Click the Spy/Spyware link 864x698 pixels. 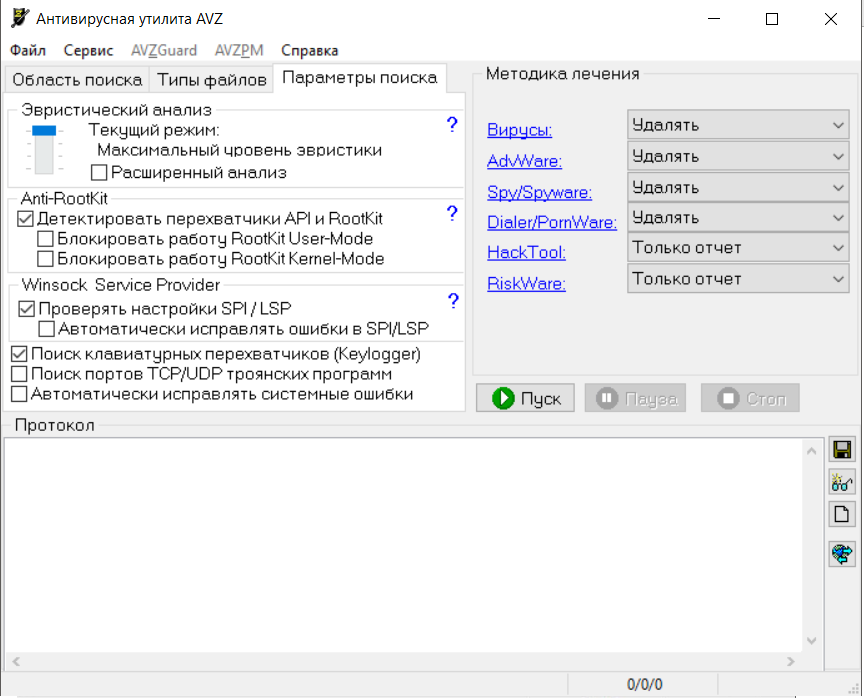tap(539, 192)
